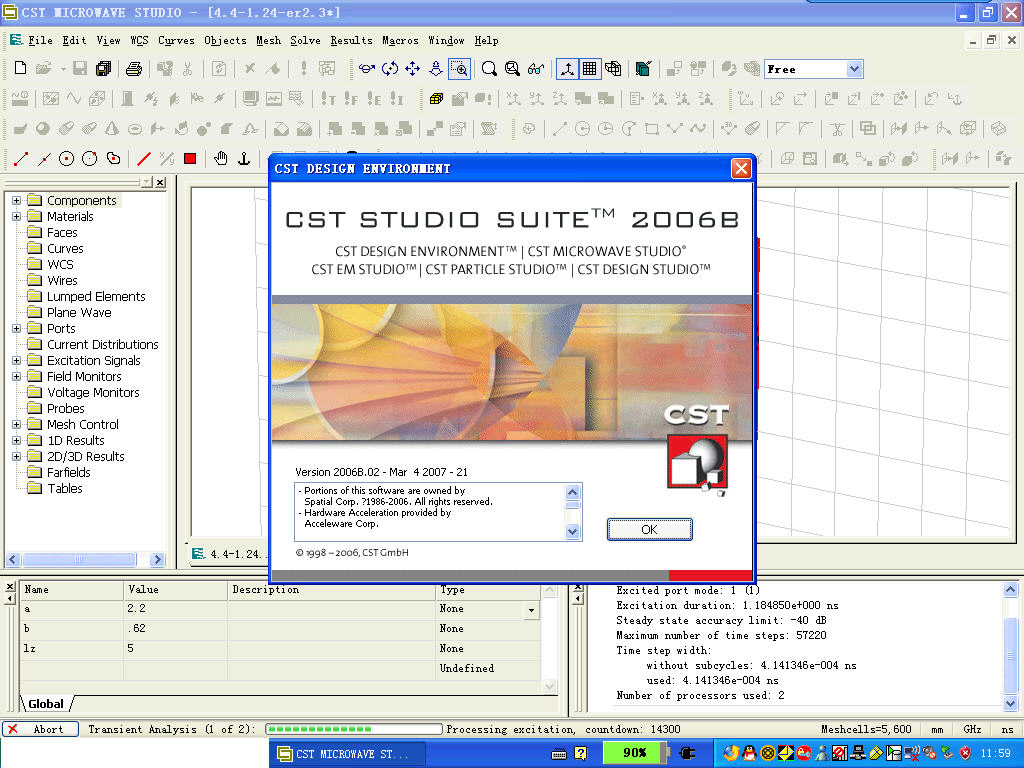Click the teal cutting plane icon
Image resolution: width=1024 pixels, height=768 pixels.
click(x=643, y=69)
